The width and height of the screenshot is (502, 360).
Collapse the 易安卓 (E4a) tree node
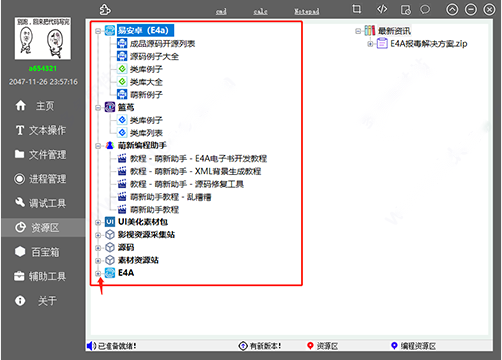[x=98, y=31]
